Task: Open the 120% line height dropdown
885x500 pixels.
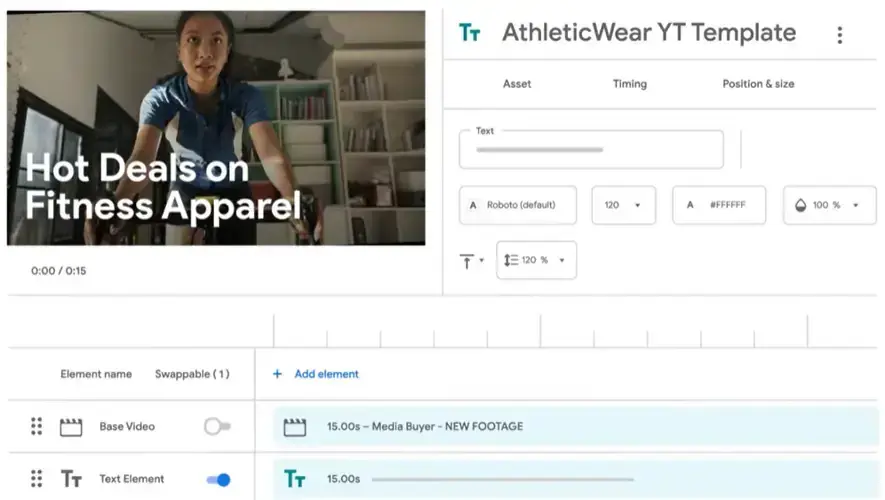Action: coord(536,260)
